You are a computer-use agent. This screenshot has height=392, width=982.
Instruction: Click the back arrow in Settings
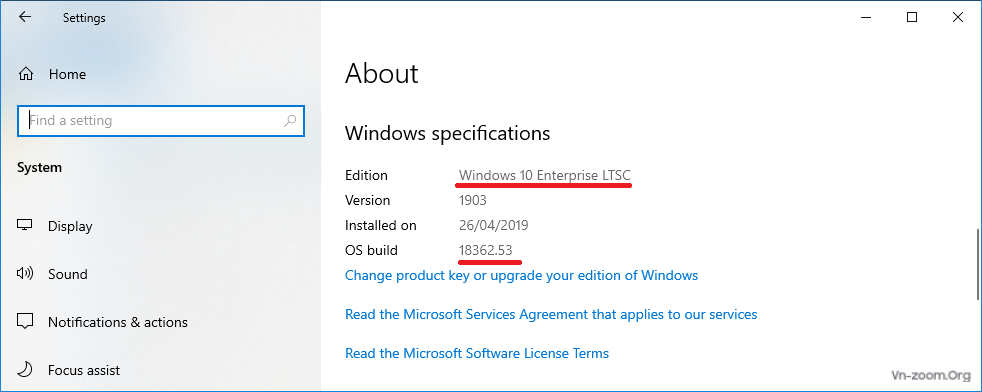click(x=25, y=18)
